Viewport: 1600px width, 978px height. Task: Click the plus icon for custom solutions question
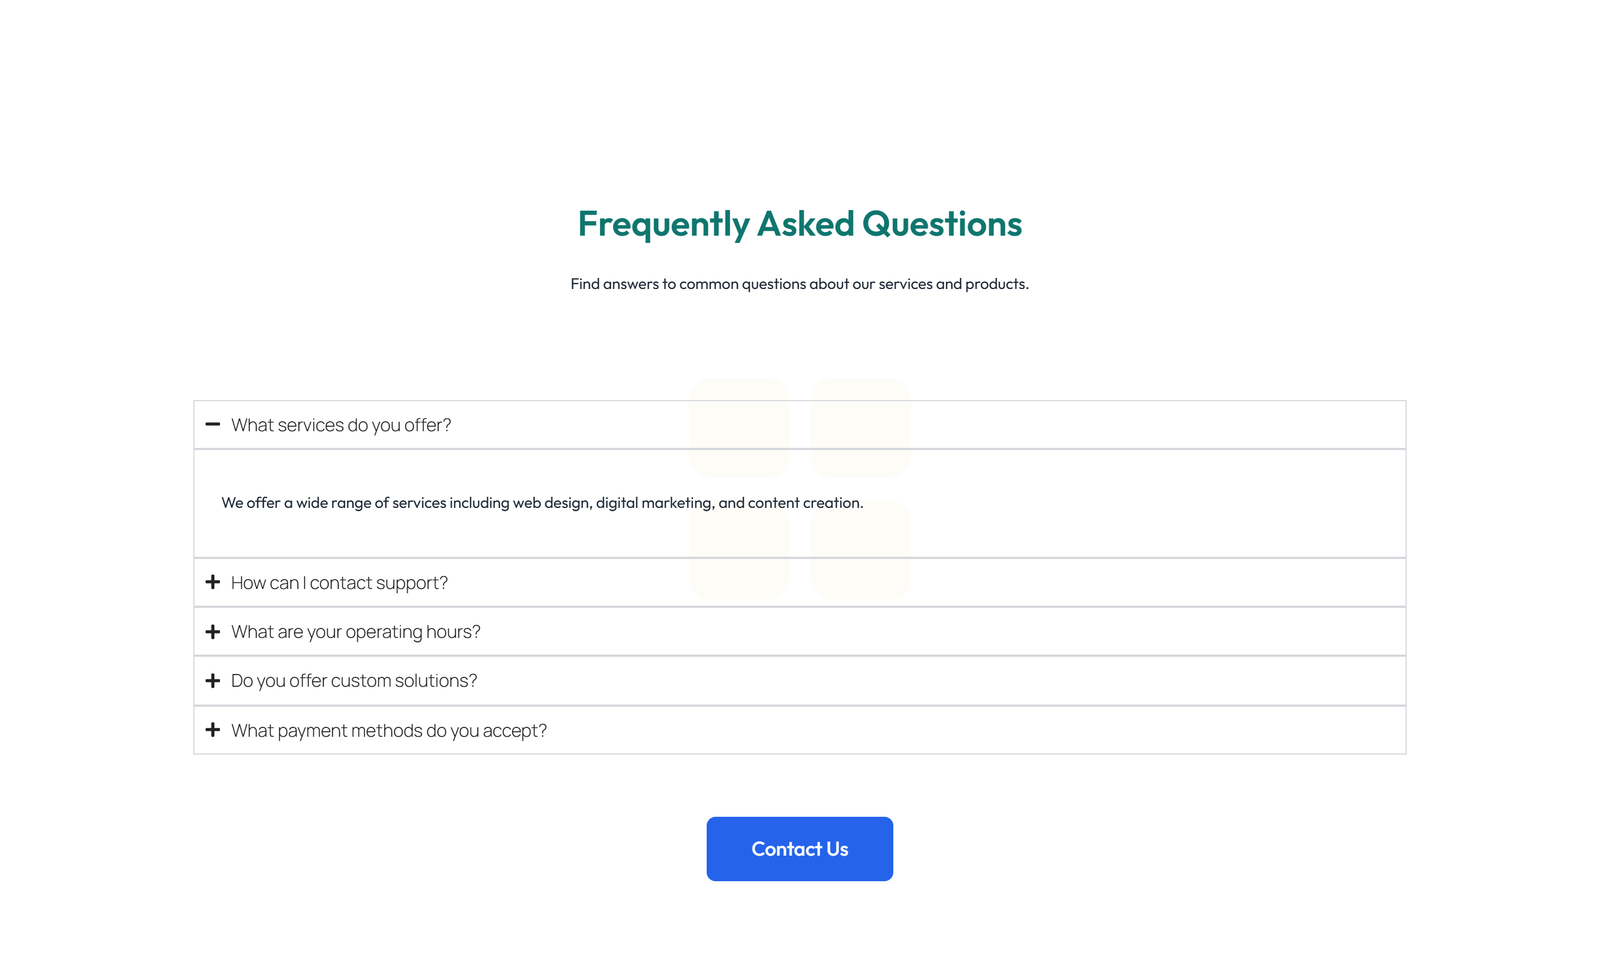click(213, 680)
